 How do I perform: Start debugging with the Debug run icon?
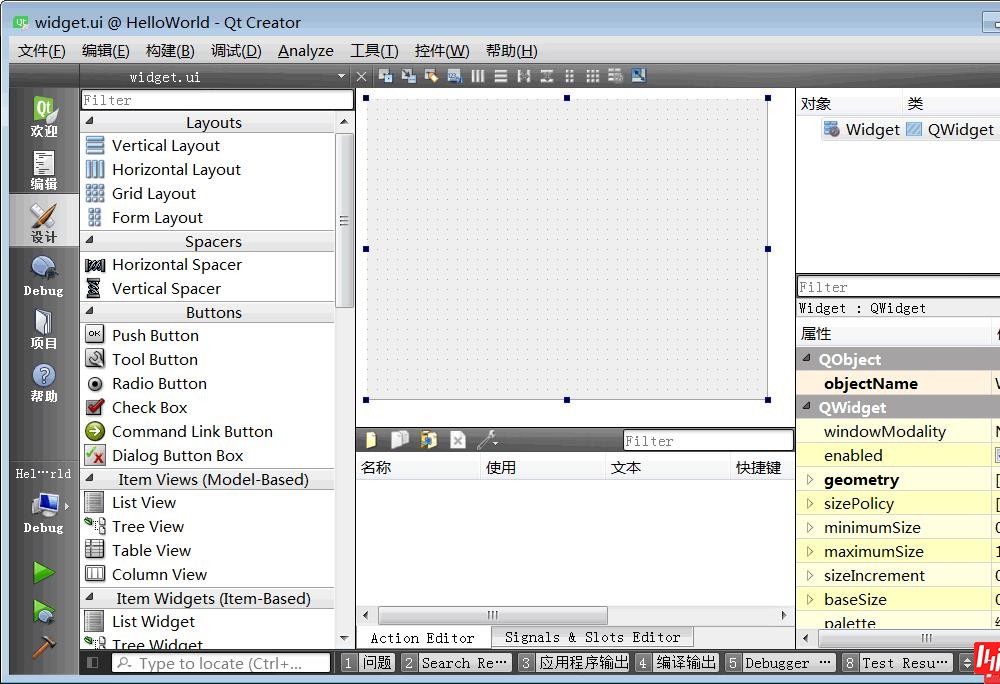pyautogui.click(x=43, y=610)
